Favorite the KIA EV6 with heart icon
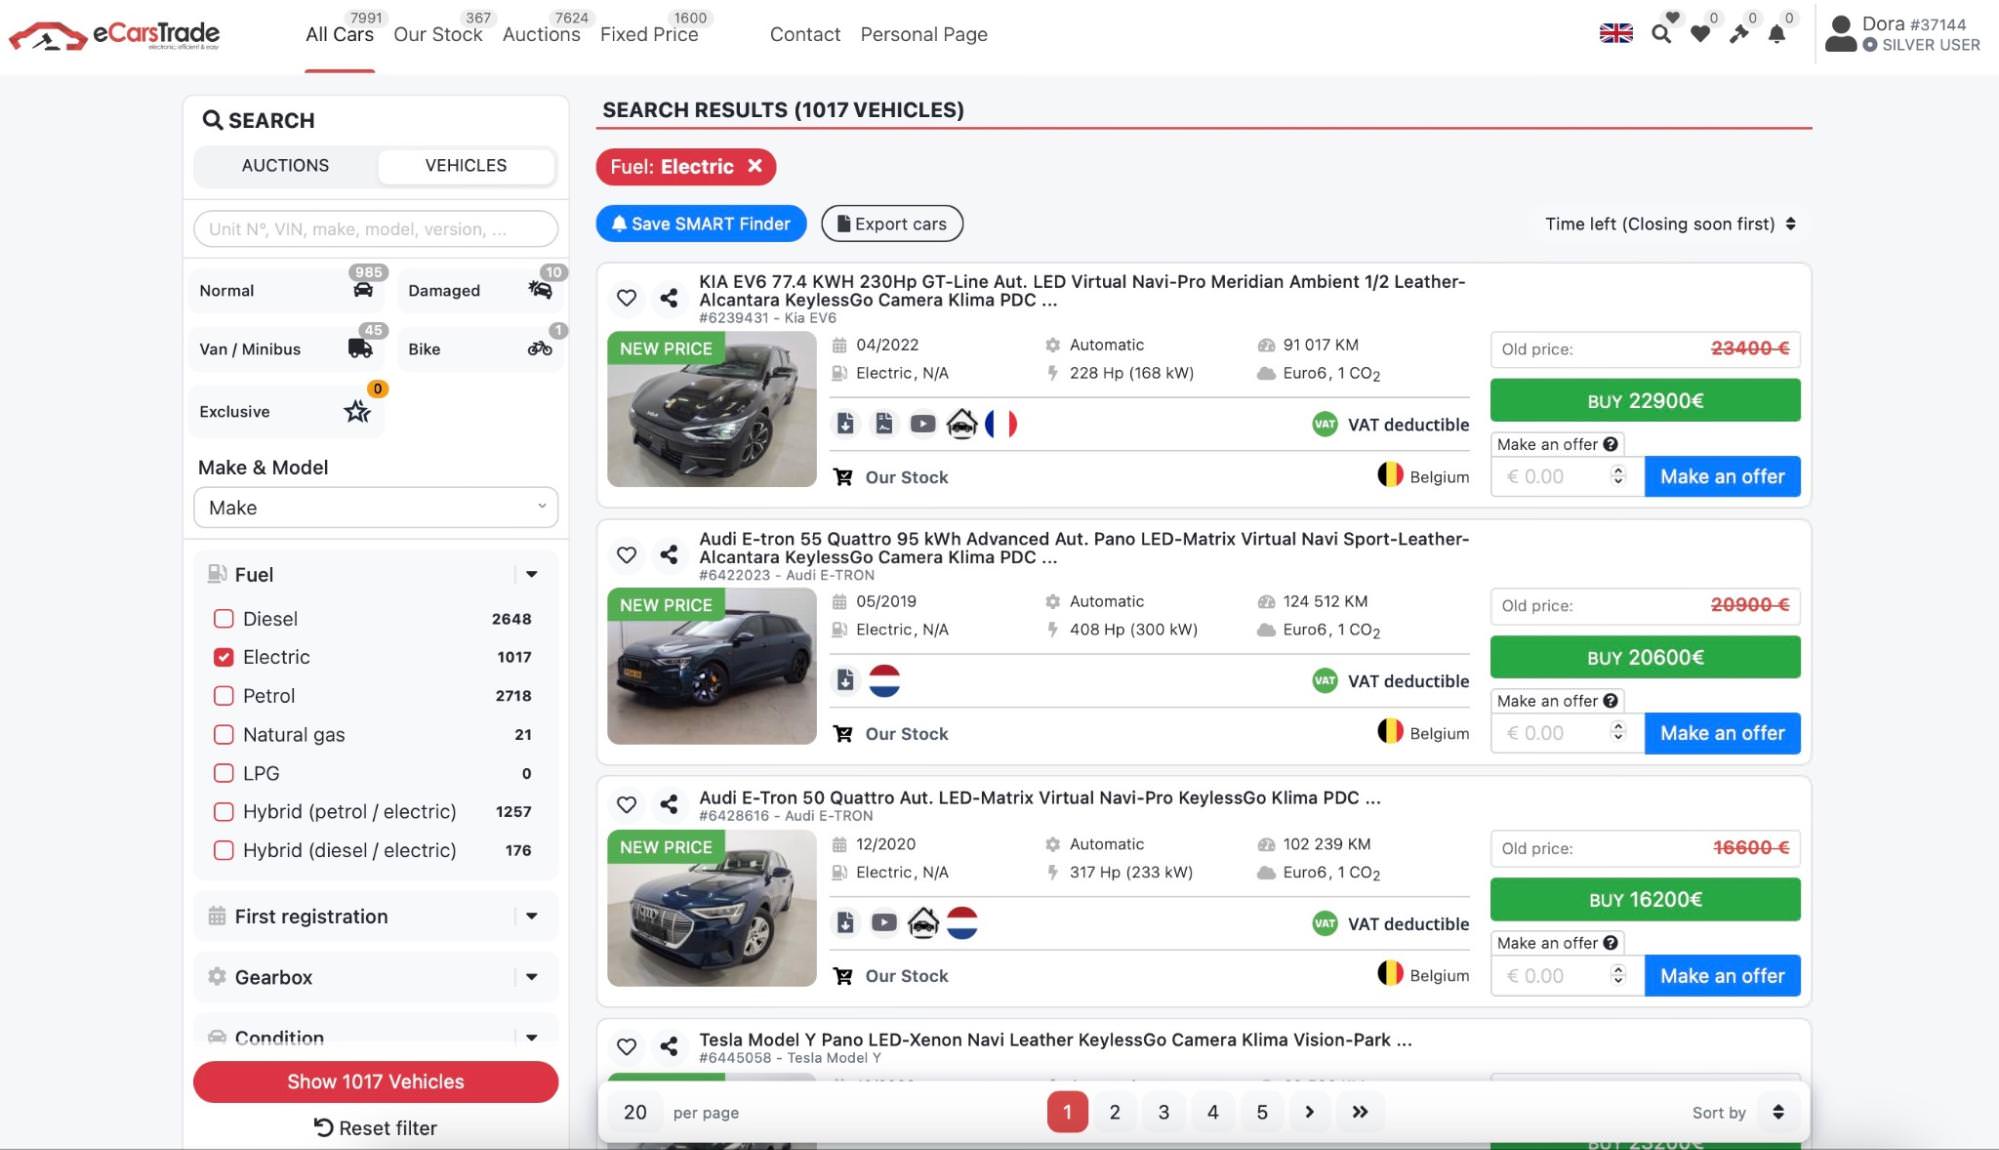Image resolution: width=1999 pixels, height=1150 pixels. coord(626,298)
